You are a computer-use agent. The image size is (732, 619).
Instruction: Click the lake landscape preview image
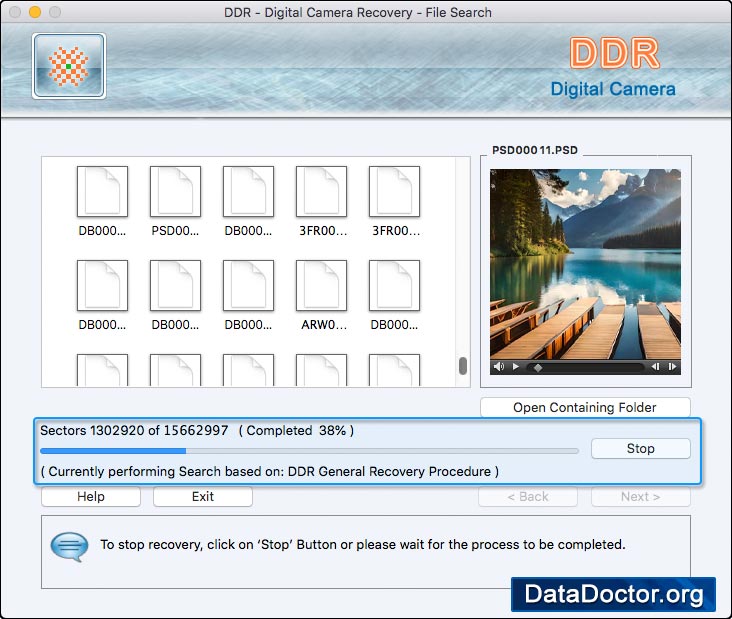585,264
